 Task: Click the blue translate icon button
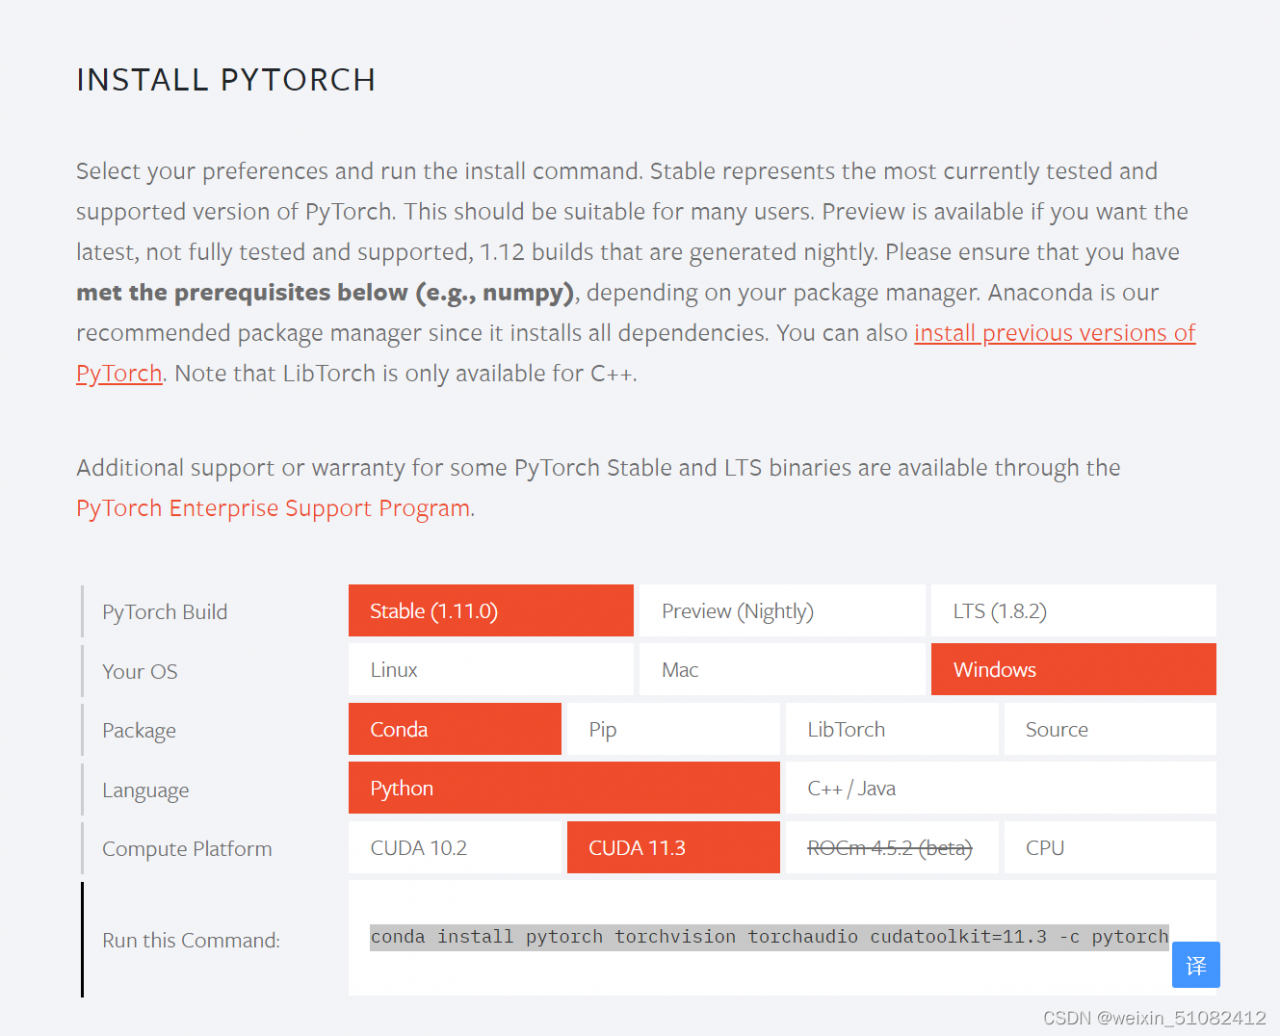point(1195,965)
